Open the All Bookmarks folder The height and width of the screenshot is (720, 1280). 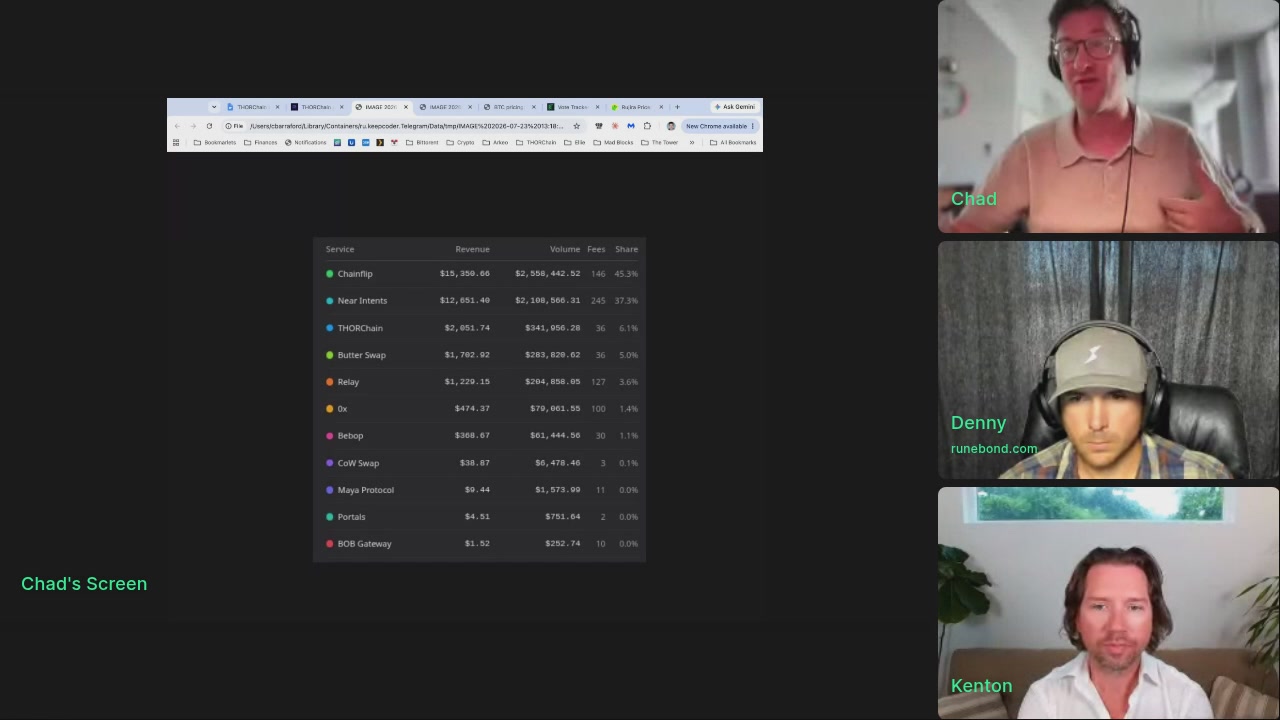click(x=733, y=143)
